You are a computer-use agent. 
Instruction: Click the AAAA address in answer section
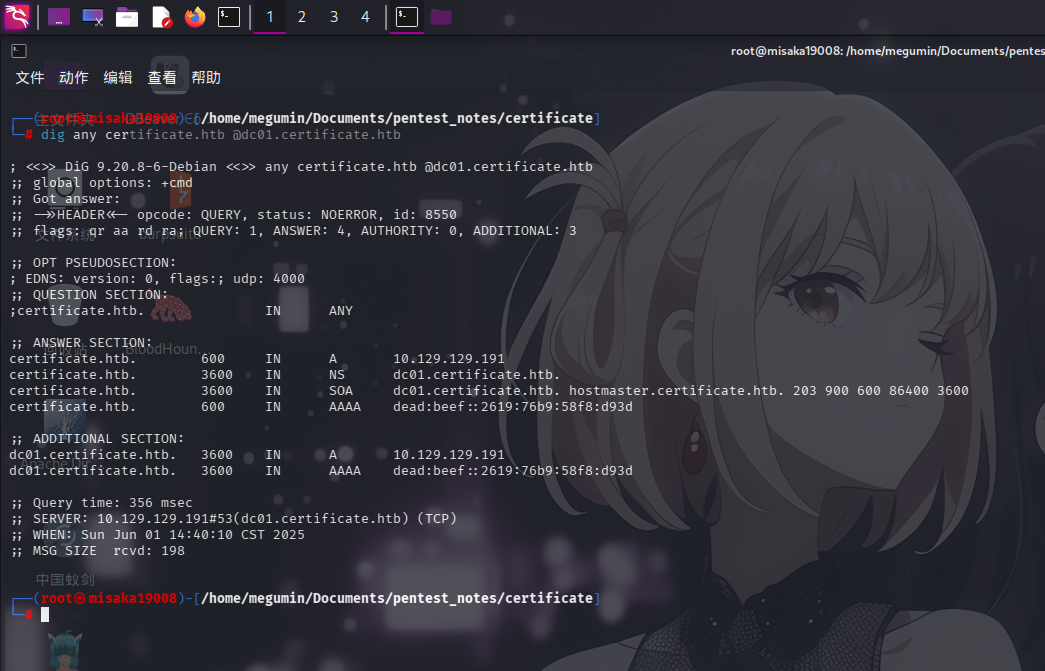pos(513,406)
